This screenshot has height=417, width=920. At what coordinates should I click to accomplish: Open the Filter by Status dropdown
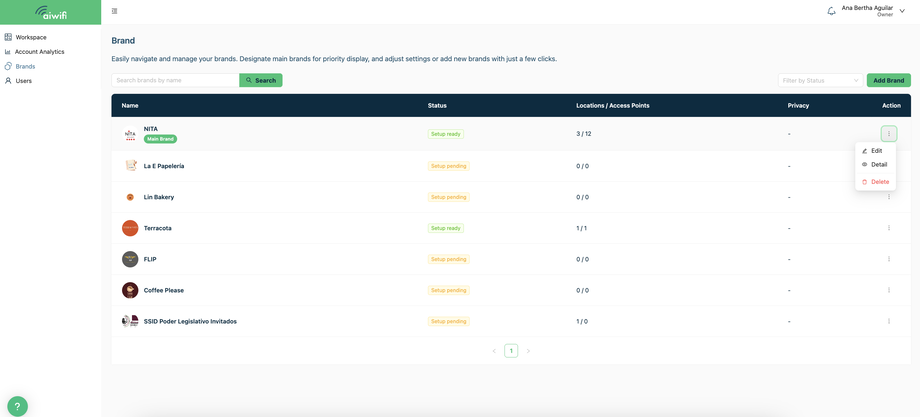point(820,80)
